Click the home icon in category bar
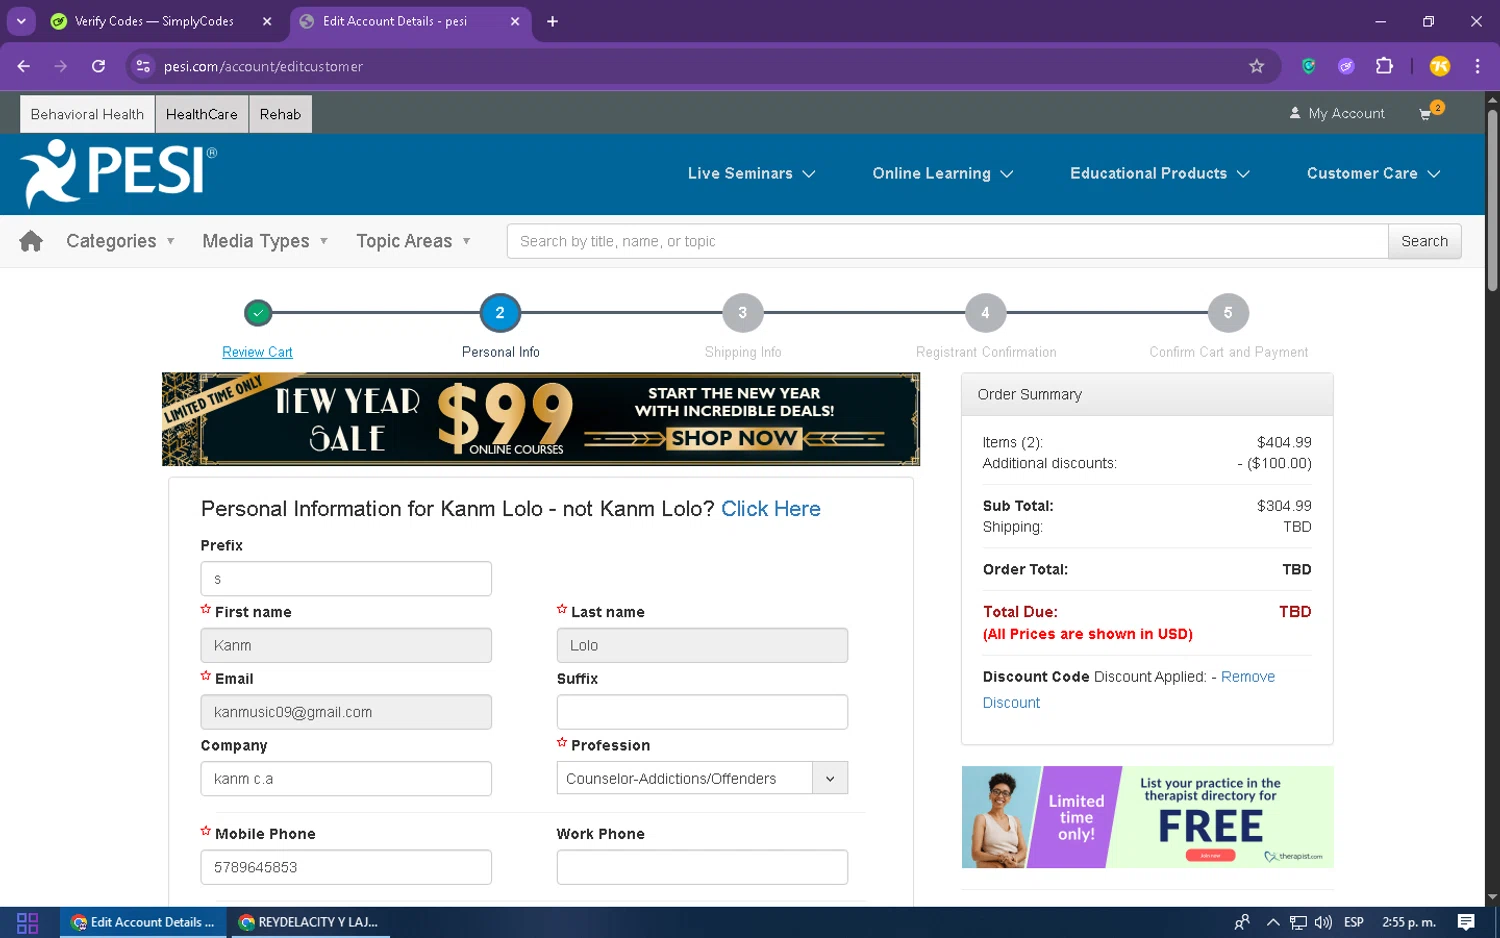The height and width of the screenshot is (938, 1500). pos(31,241)
